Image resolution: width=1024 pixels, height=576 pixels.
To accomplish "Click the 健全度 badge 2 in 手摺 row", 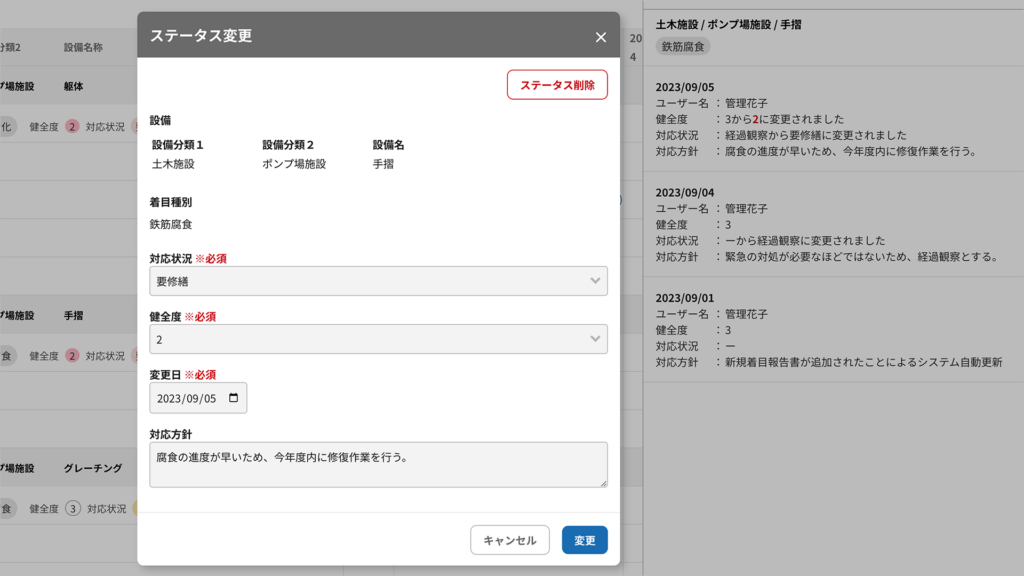I will click(72, 355).
